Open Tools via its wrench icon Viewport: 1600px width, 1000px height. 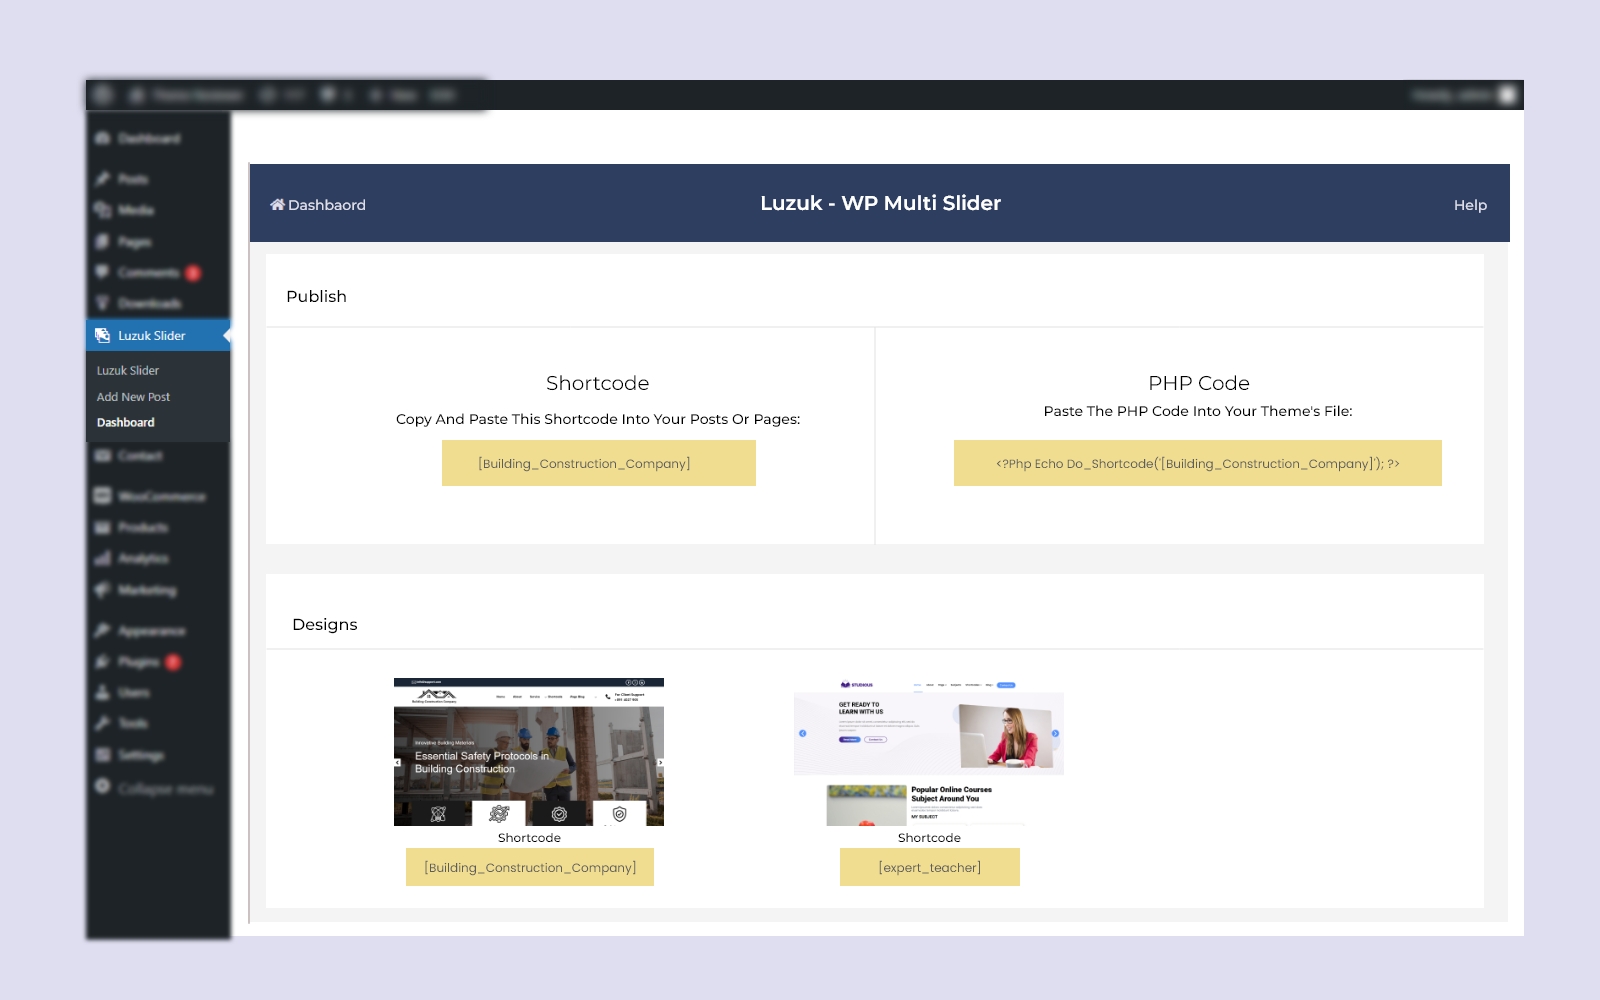(102, 723)
